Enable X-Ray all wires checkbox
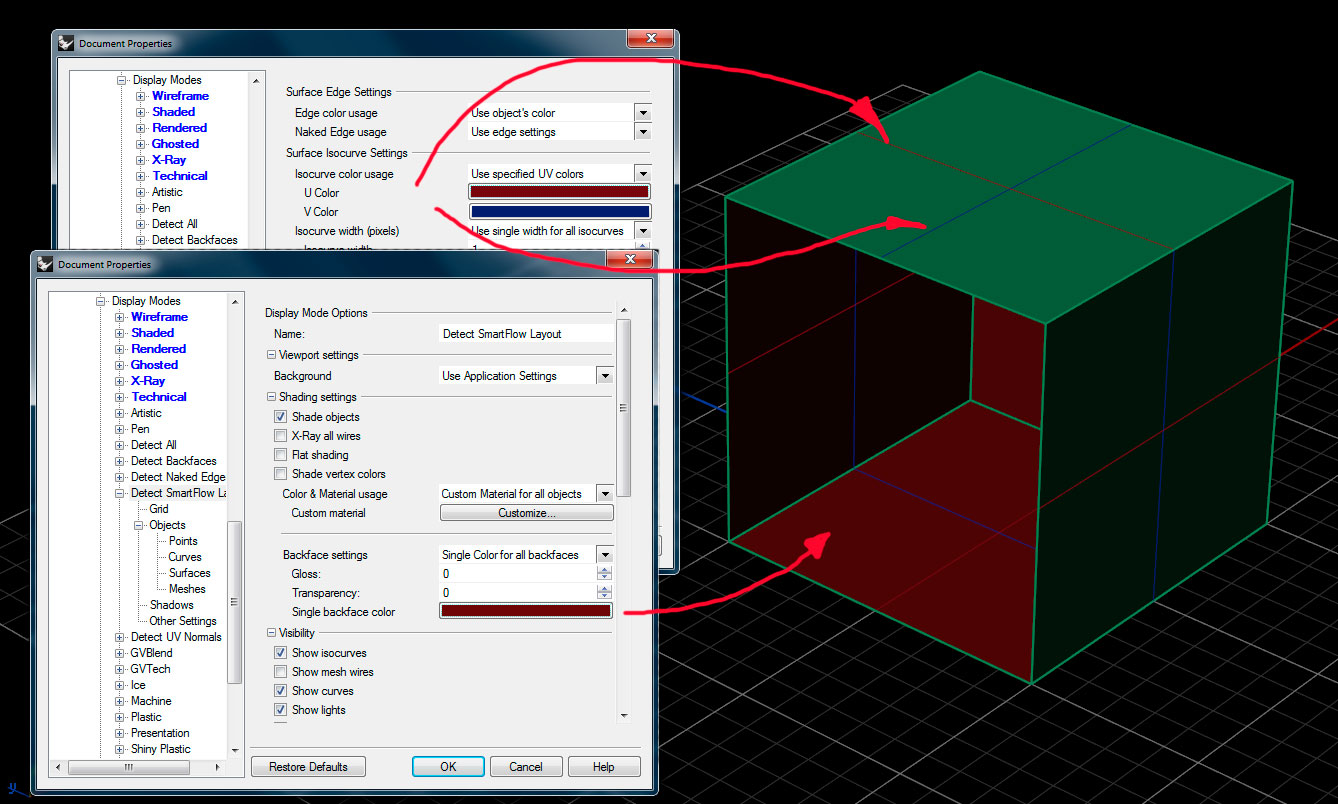 280,436
